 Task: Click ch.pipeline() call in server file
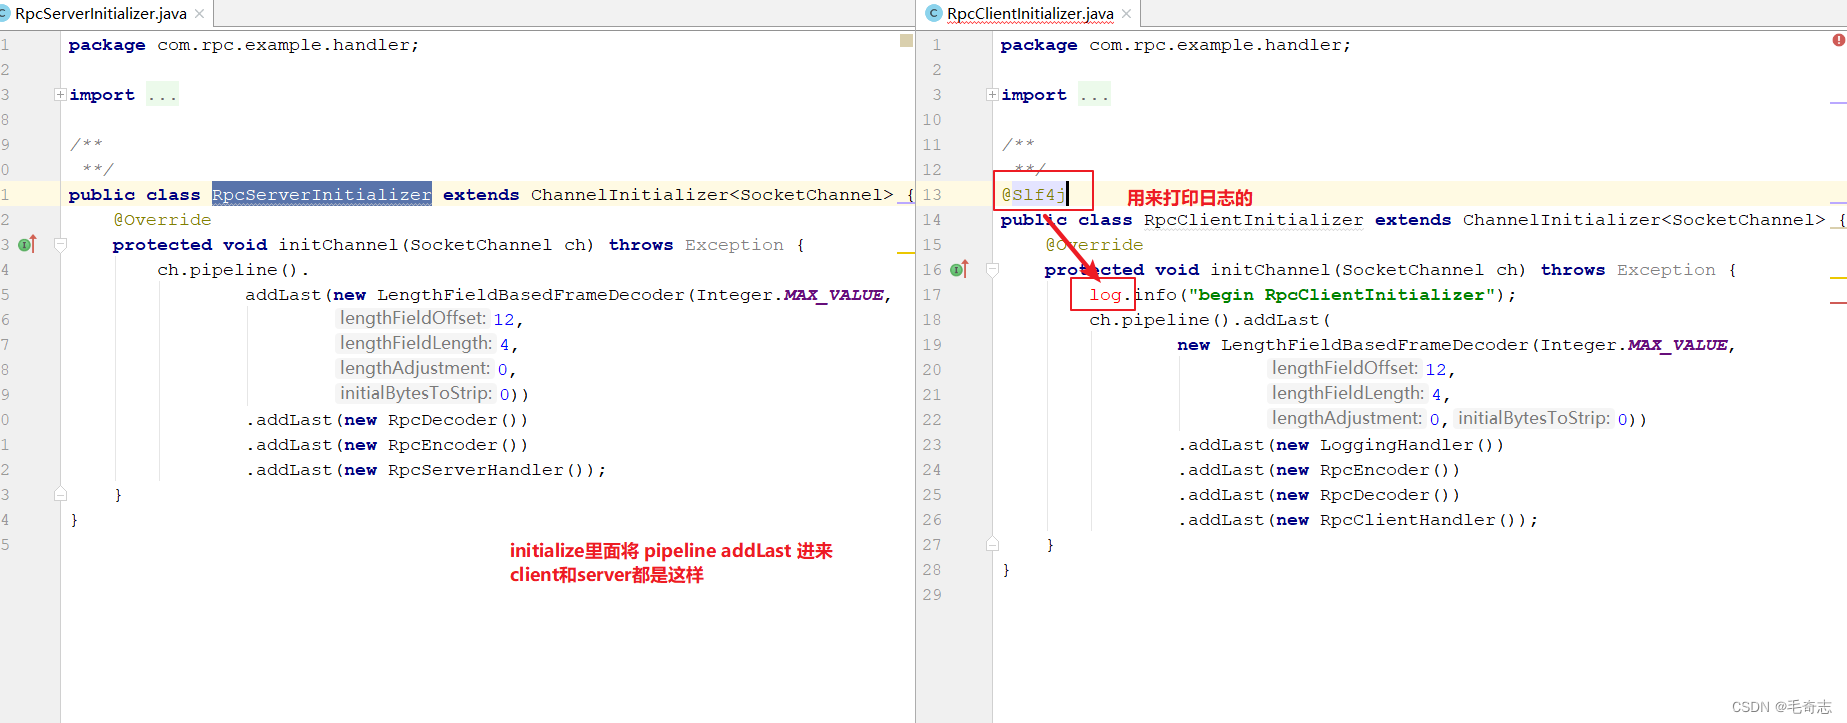coord(233,270)
